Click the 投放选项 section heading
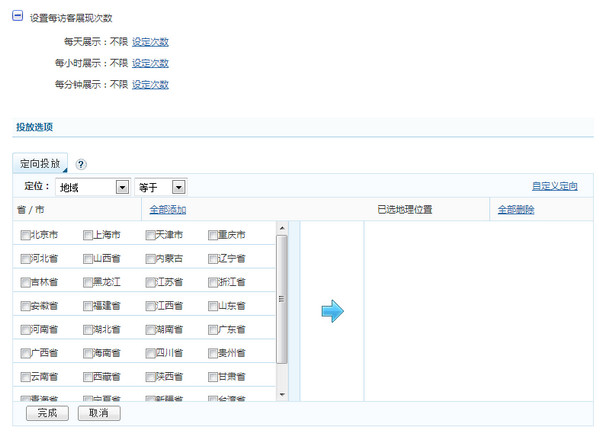 pos(34,127)
